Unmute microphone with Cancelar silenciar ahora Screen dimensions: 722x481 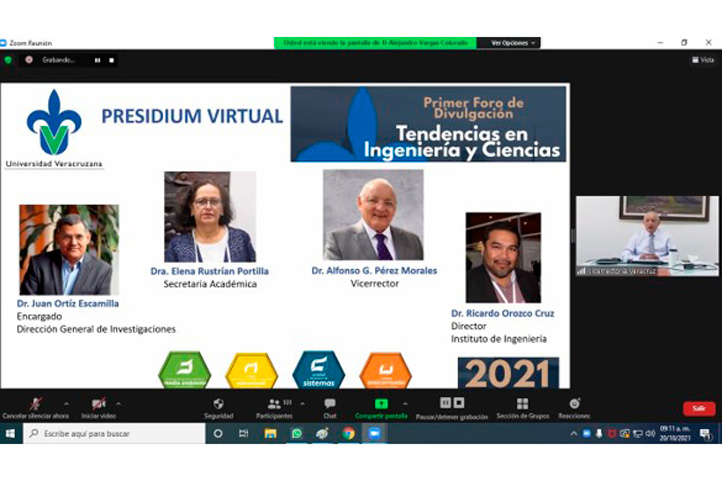(35, 405)
